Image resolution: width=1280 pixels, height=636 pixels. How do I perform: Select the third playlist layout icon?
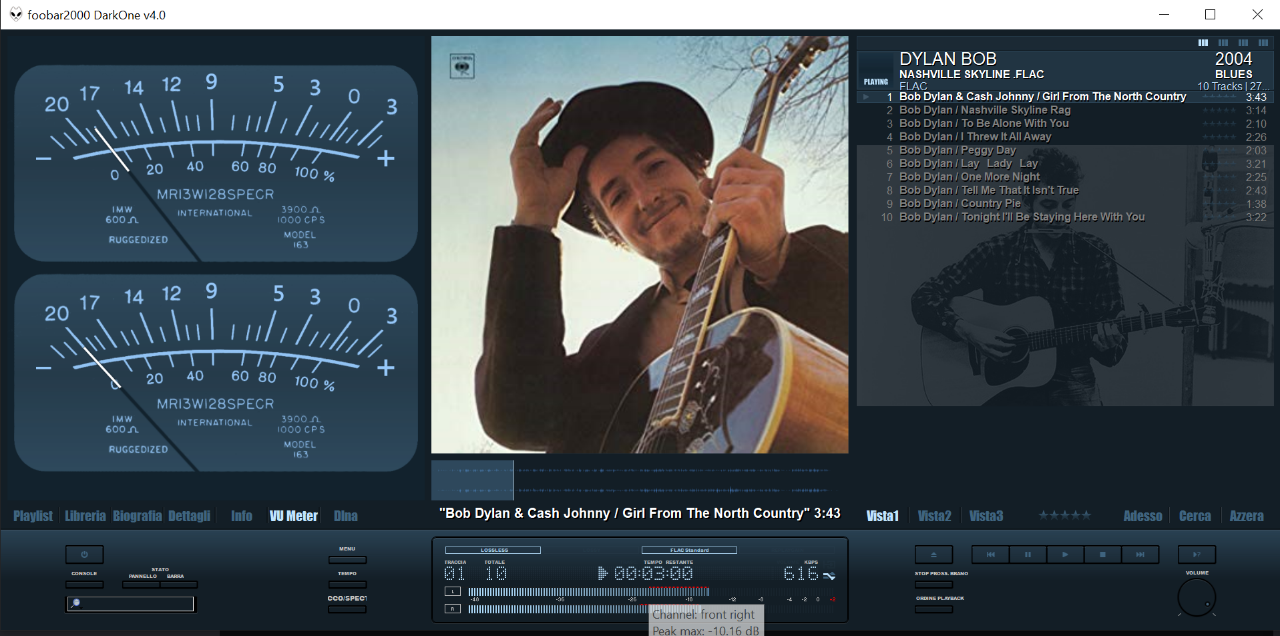point(1243,42)
